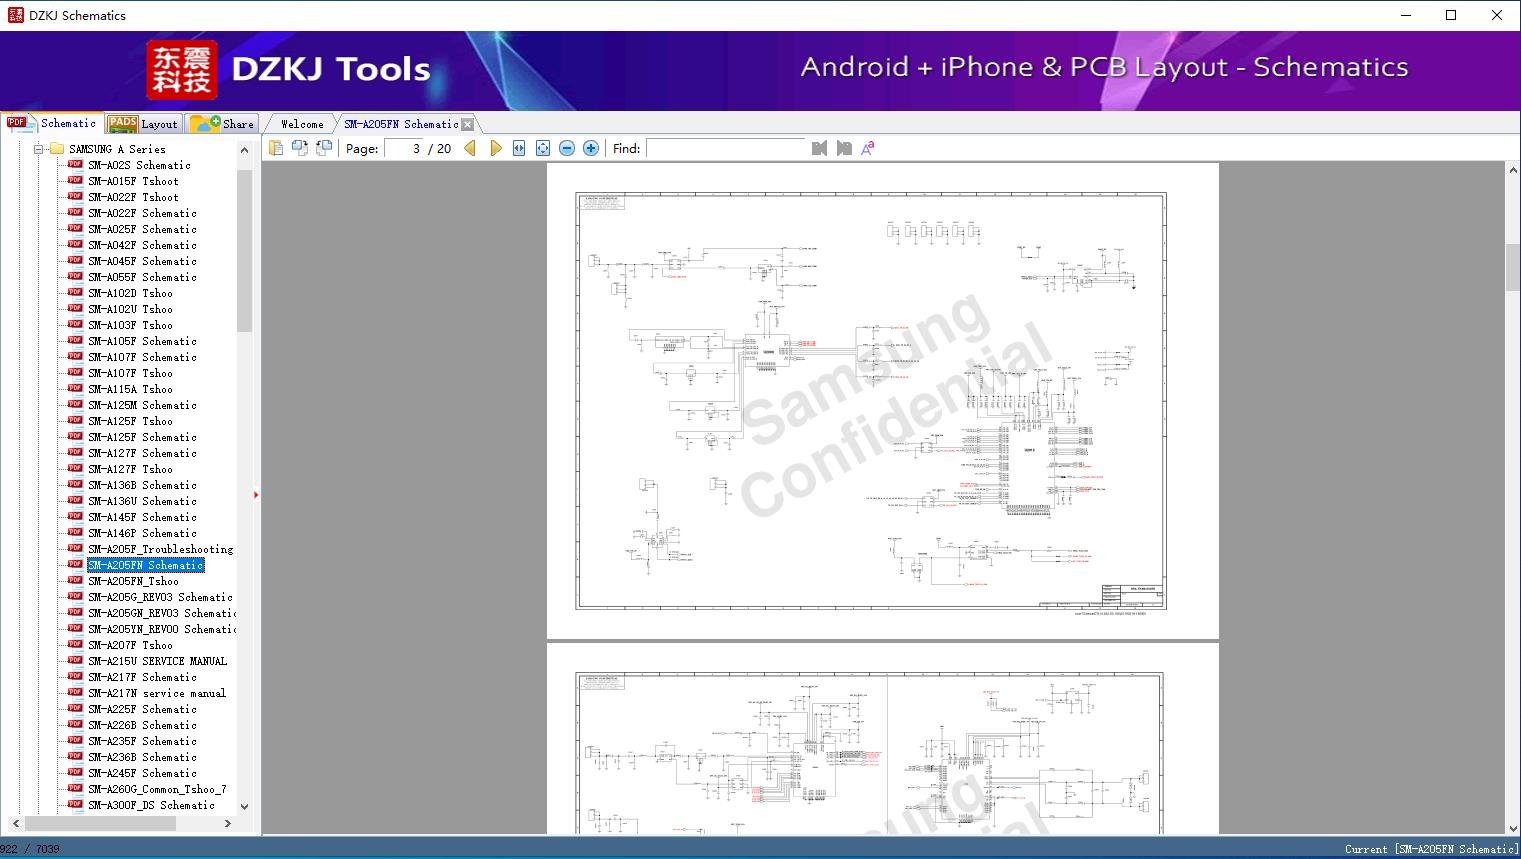Toggle the match case 'Aa' search icon
Image resolution: width=1521 pixels, height=859 pixels.
click(x=868, y=148)
